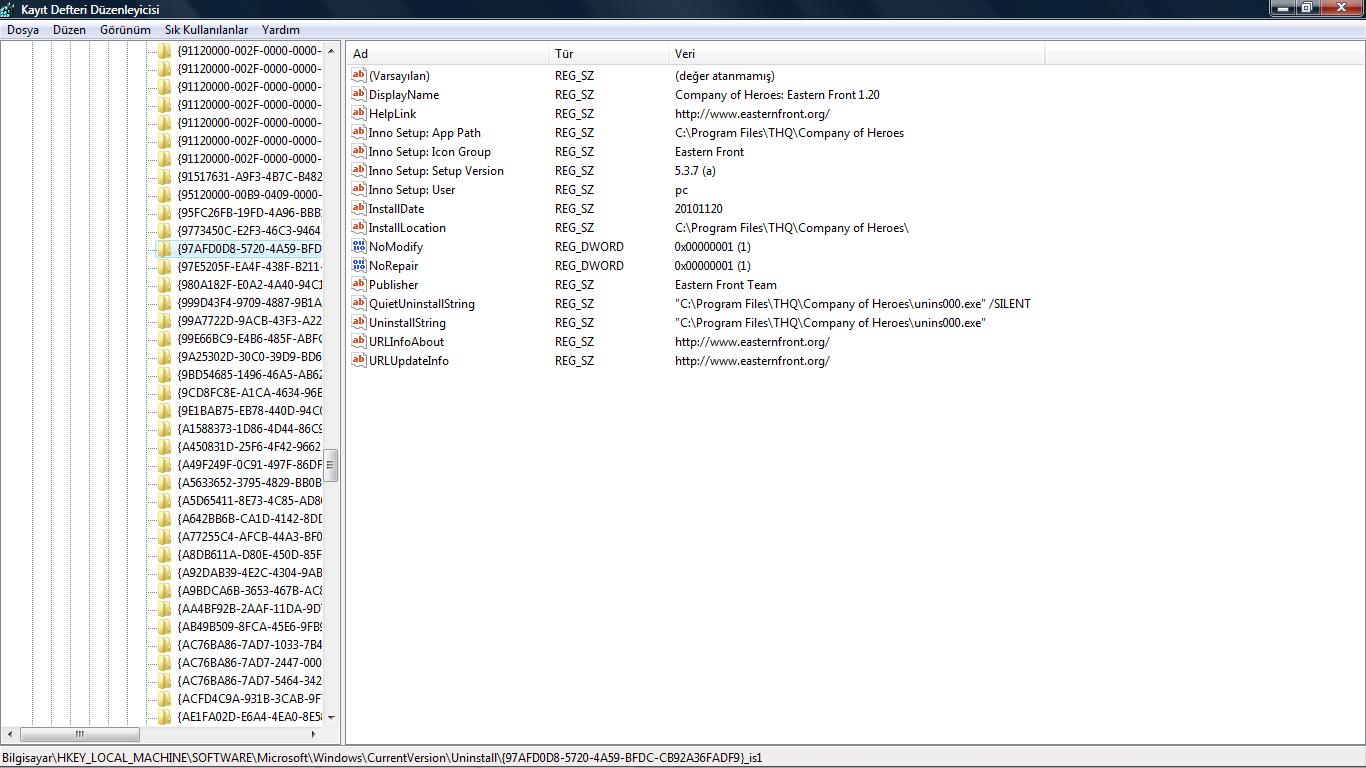Click the folder icon of key {9BD54685-1496
The image size is (1366, 768).
(x=165, y=374)
